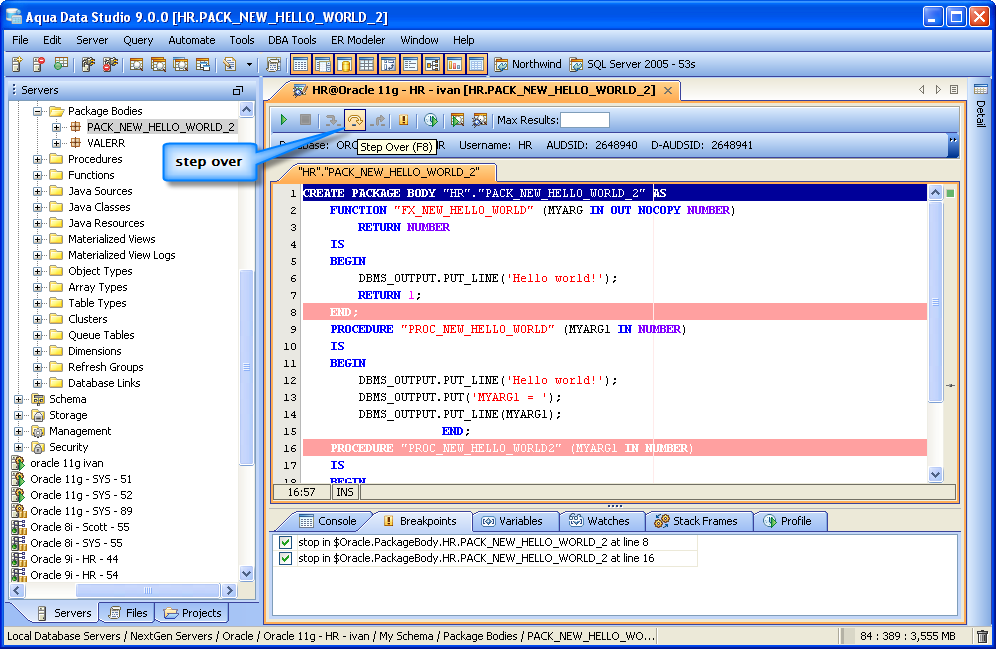Click the green Run debugger button
Viewport: 996px width, 649px height.
(x=284, y=120)
